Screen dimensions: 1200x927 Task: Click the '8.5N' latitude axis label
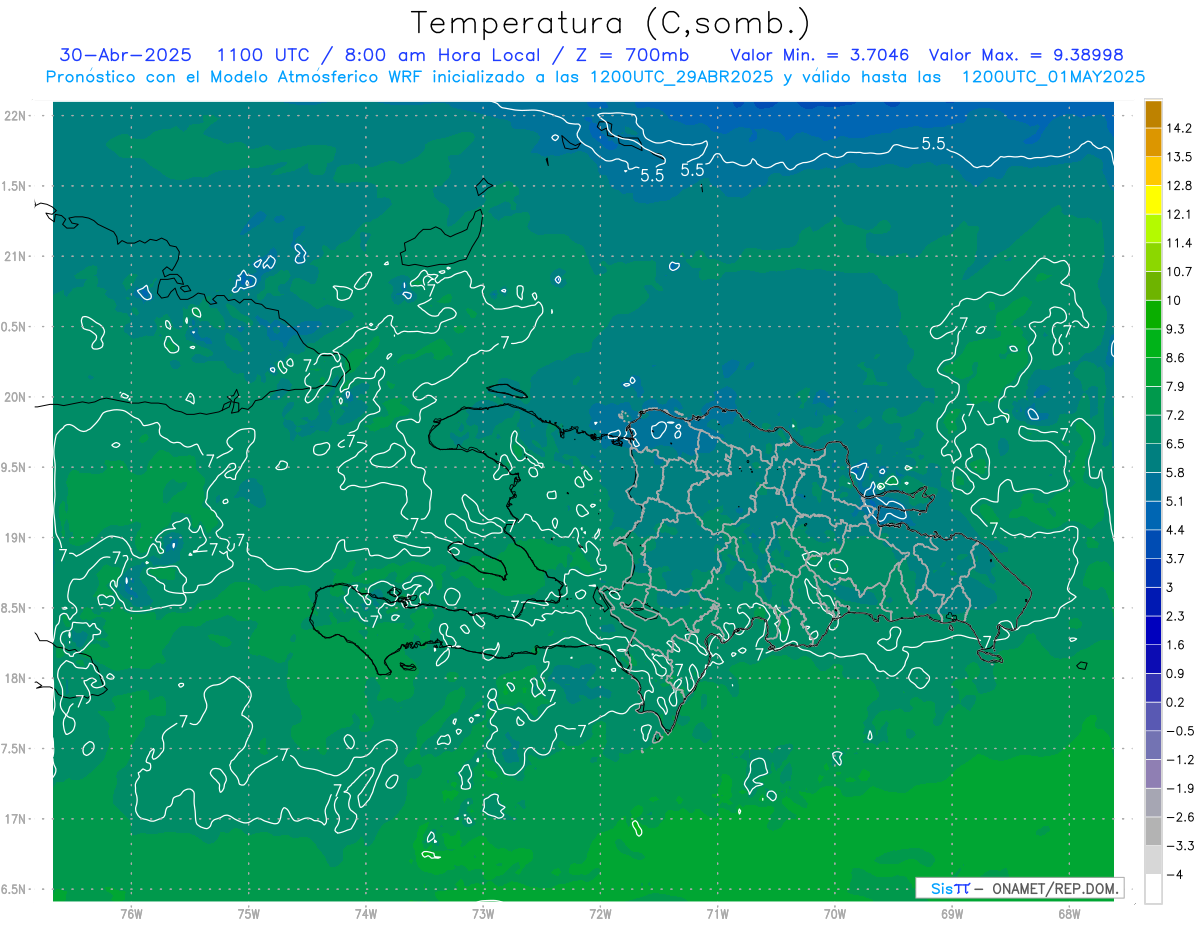15,609
